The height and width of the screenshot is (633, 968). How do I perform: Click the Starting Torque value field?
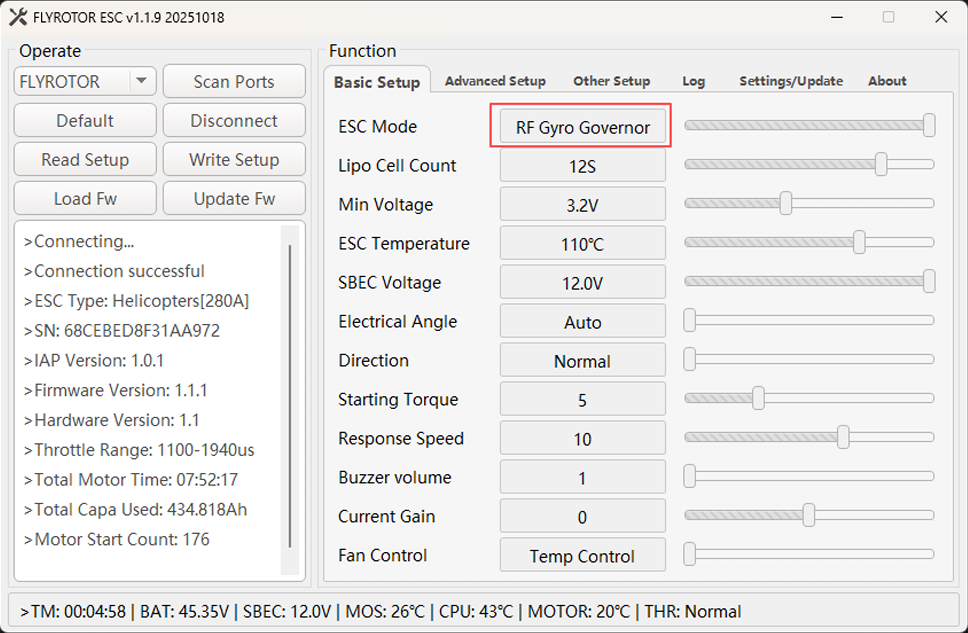(582, 400)
